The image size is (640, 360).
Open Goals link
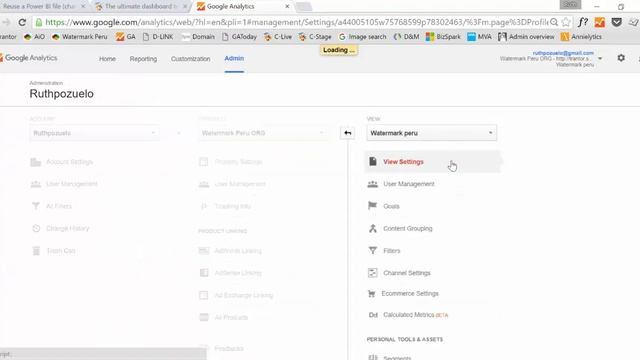[x=391, y=207]
